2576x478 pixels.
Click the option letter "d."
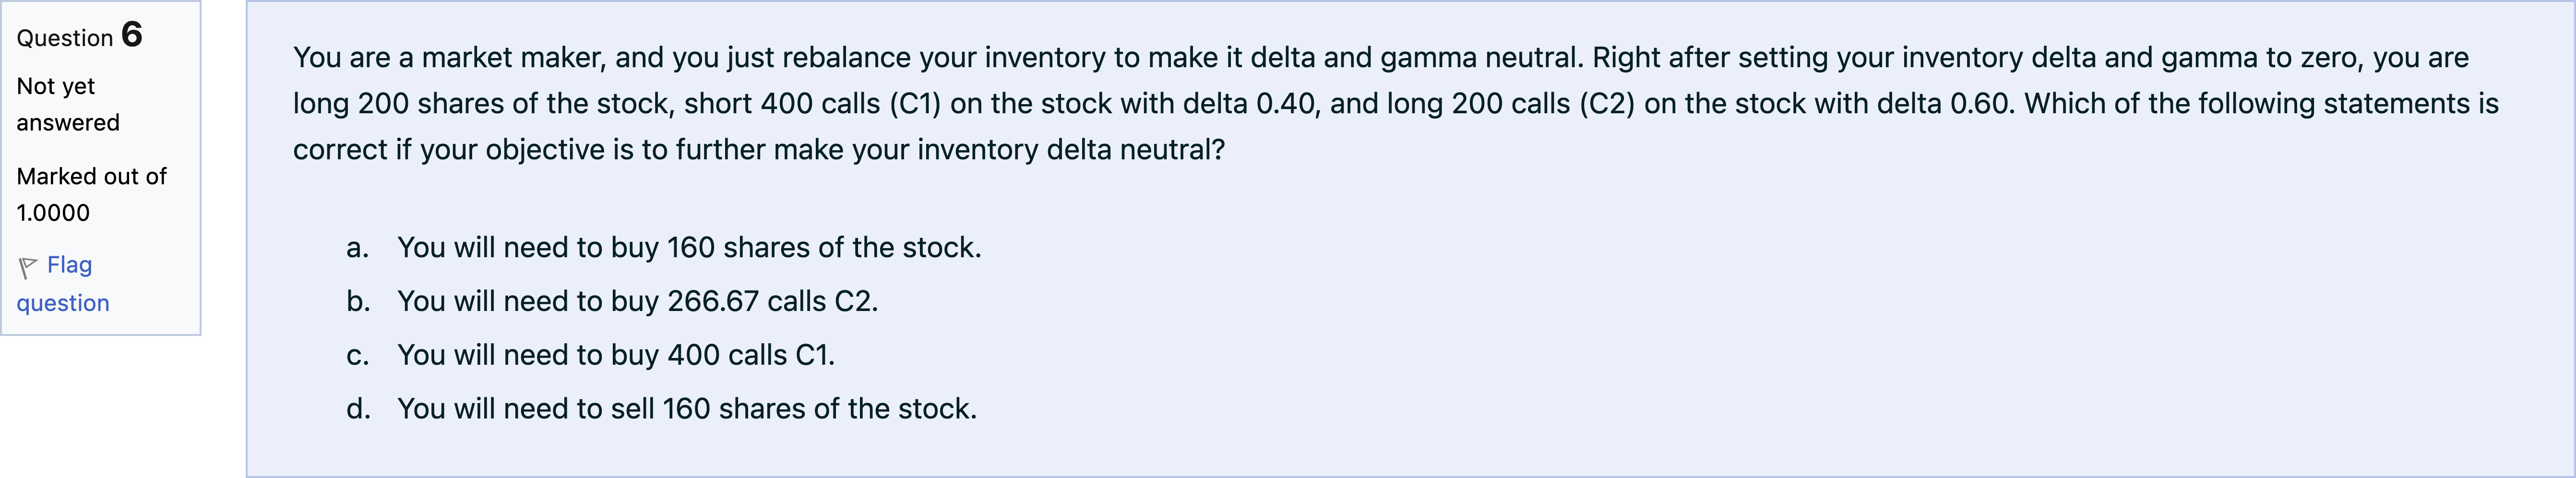(x=358, y=409)
